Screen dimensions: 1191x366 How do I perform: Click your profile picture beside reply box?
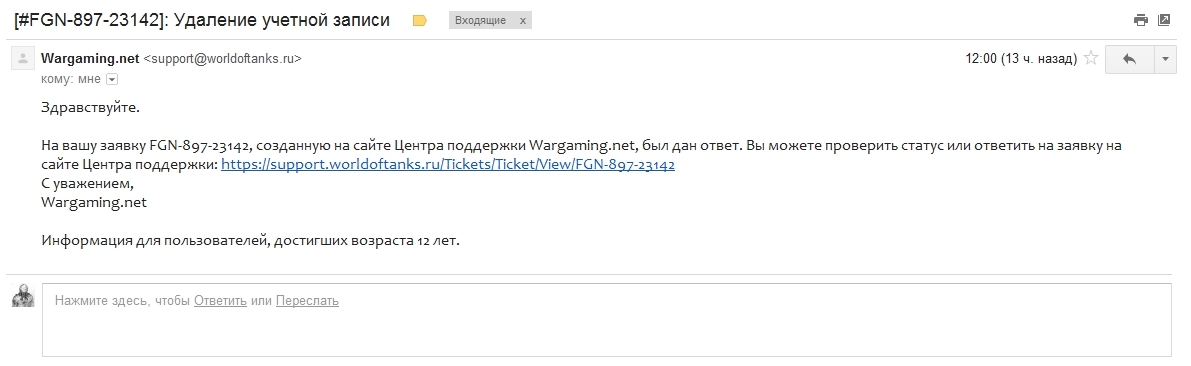point(23,295)
